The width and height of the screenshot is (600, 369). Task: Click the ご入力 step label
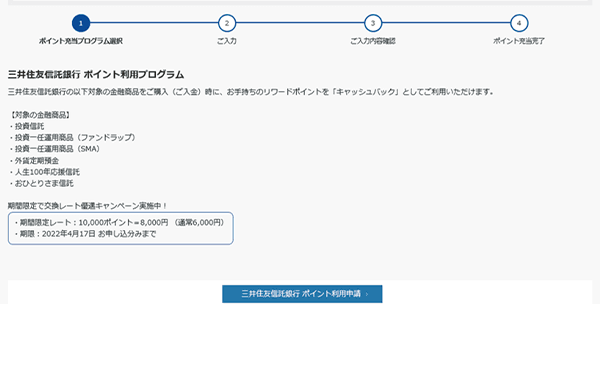pyautogui.click(x=227, y=41)
